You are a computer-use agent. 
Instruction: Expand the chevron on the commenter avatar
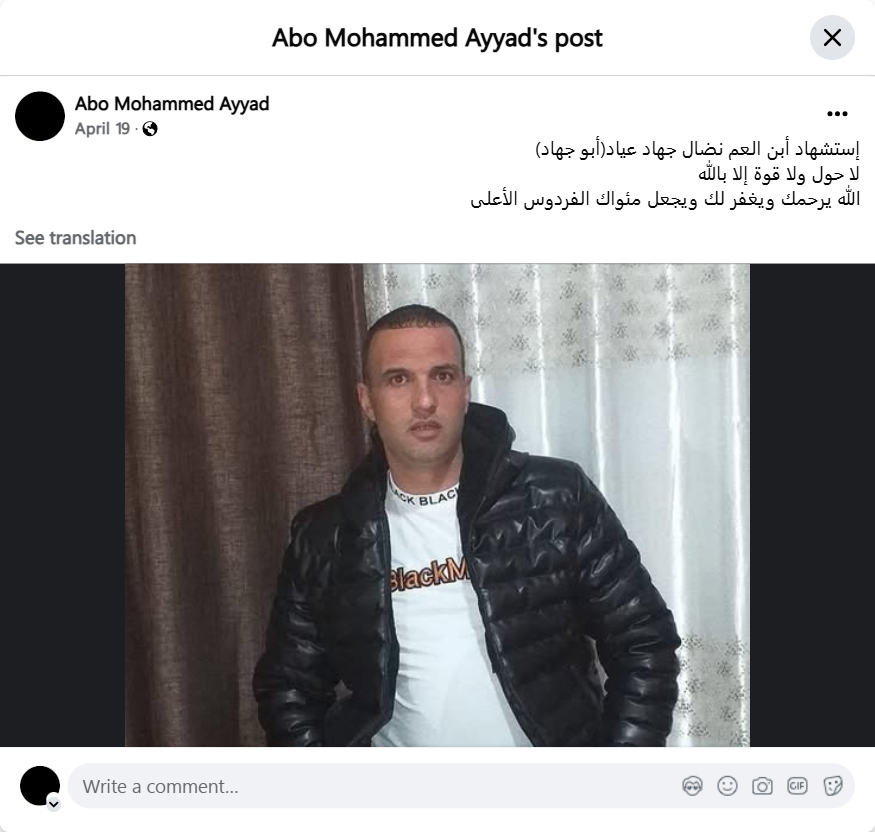click(54, 804)
